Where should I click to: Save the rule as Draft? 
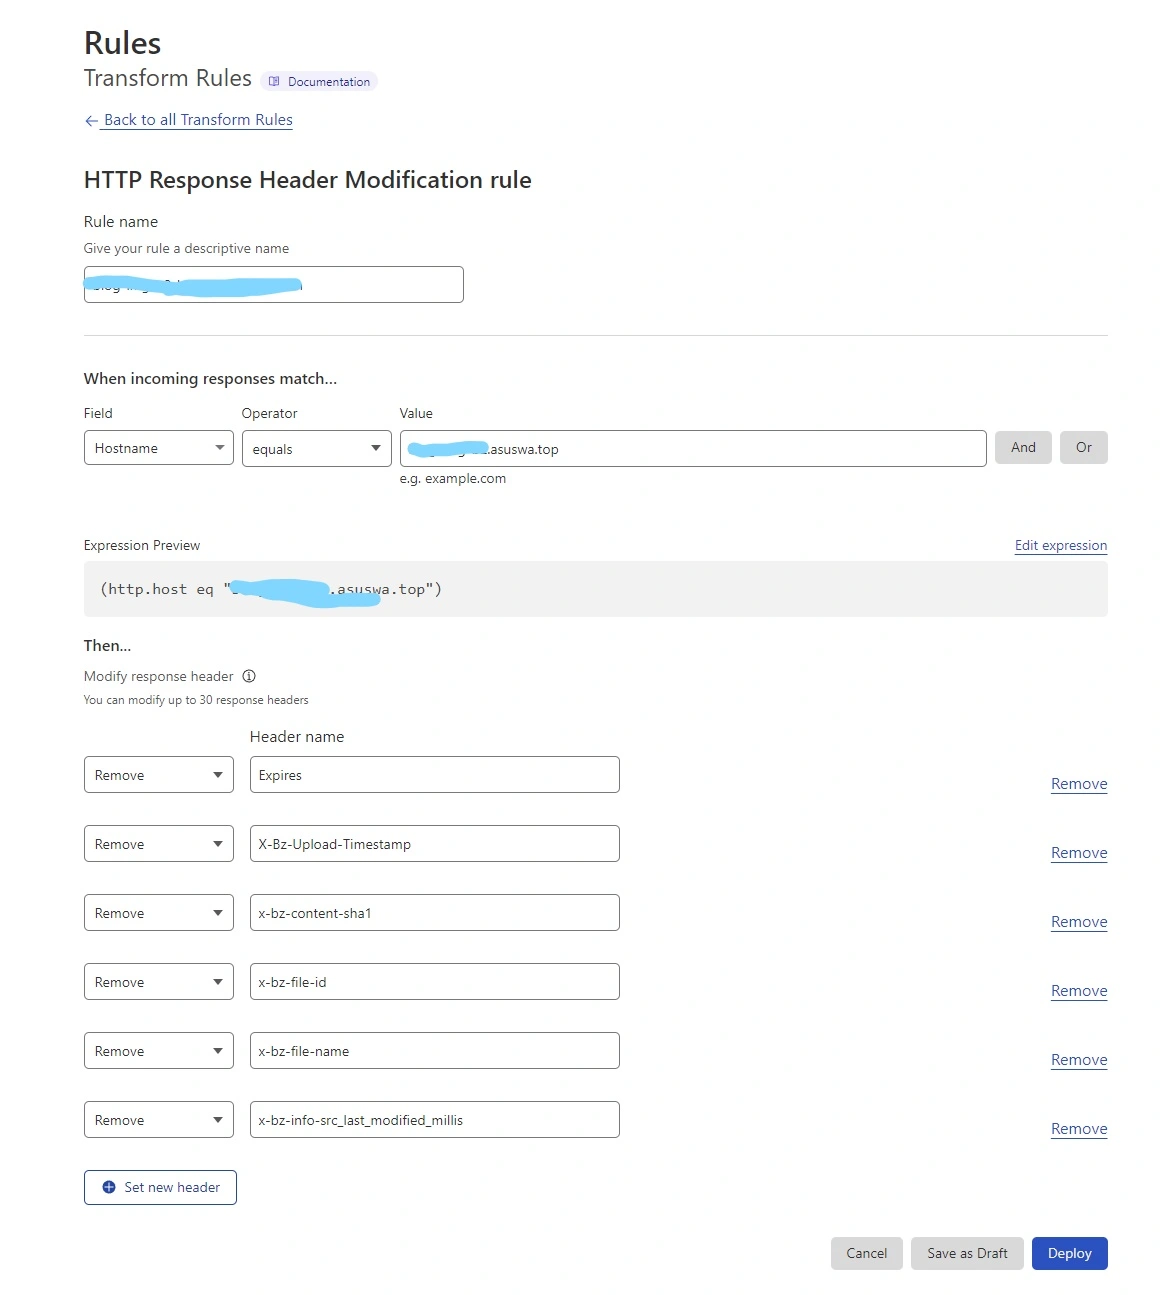966,1253
